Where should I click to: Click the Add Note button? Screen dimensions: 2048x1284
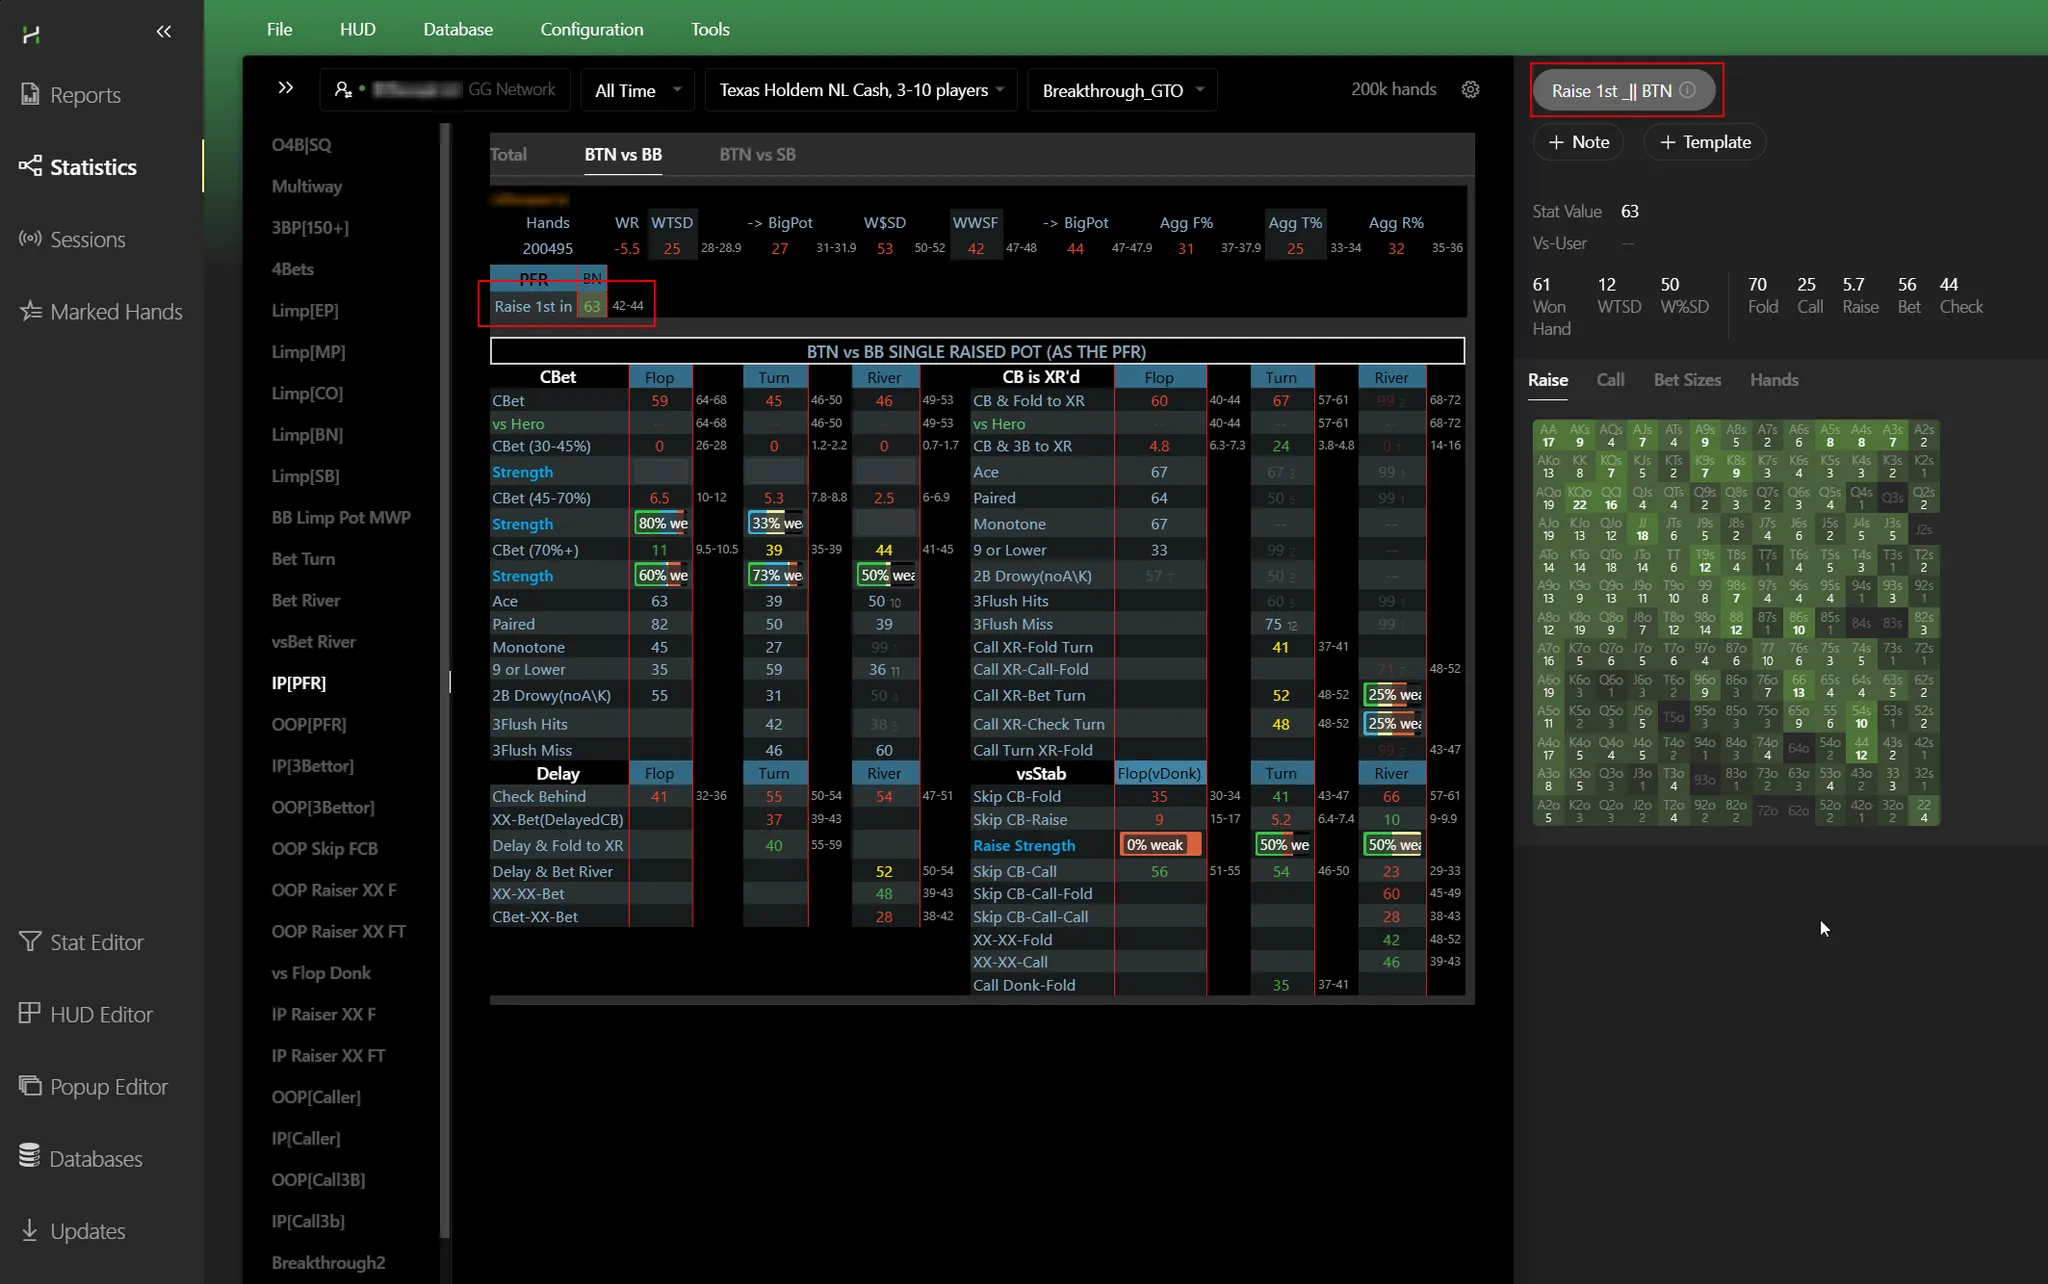1578,142
